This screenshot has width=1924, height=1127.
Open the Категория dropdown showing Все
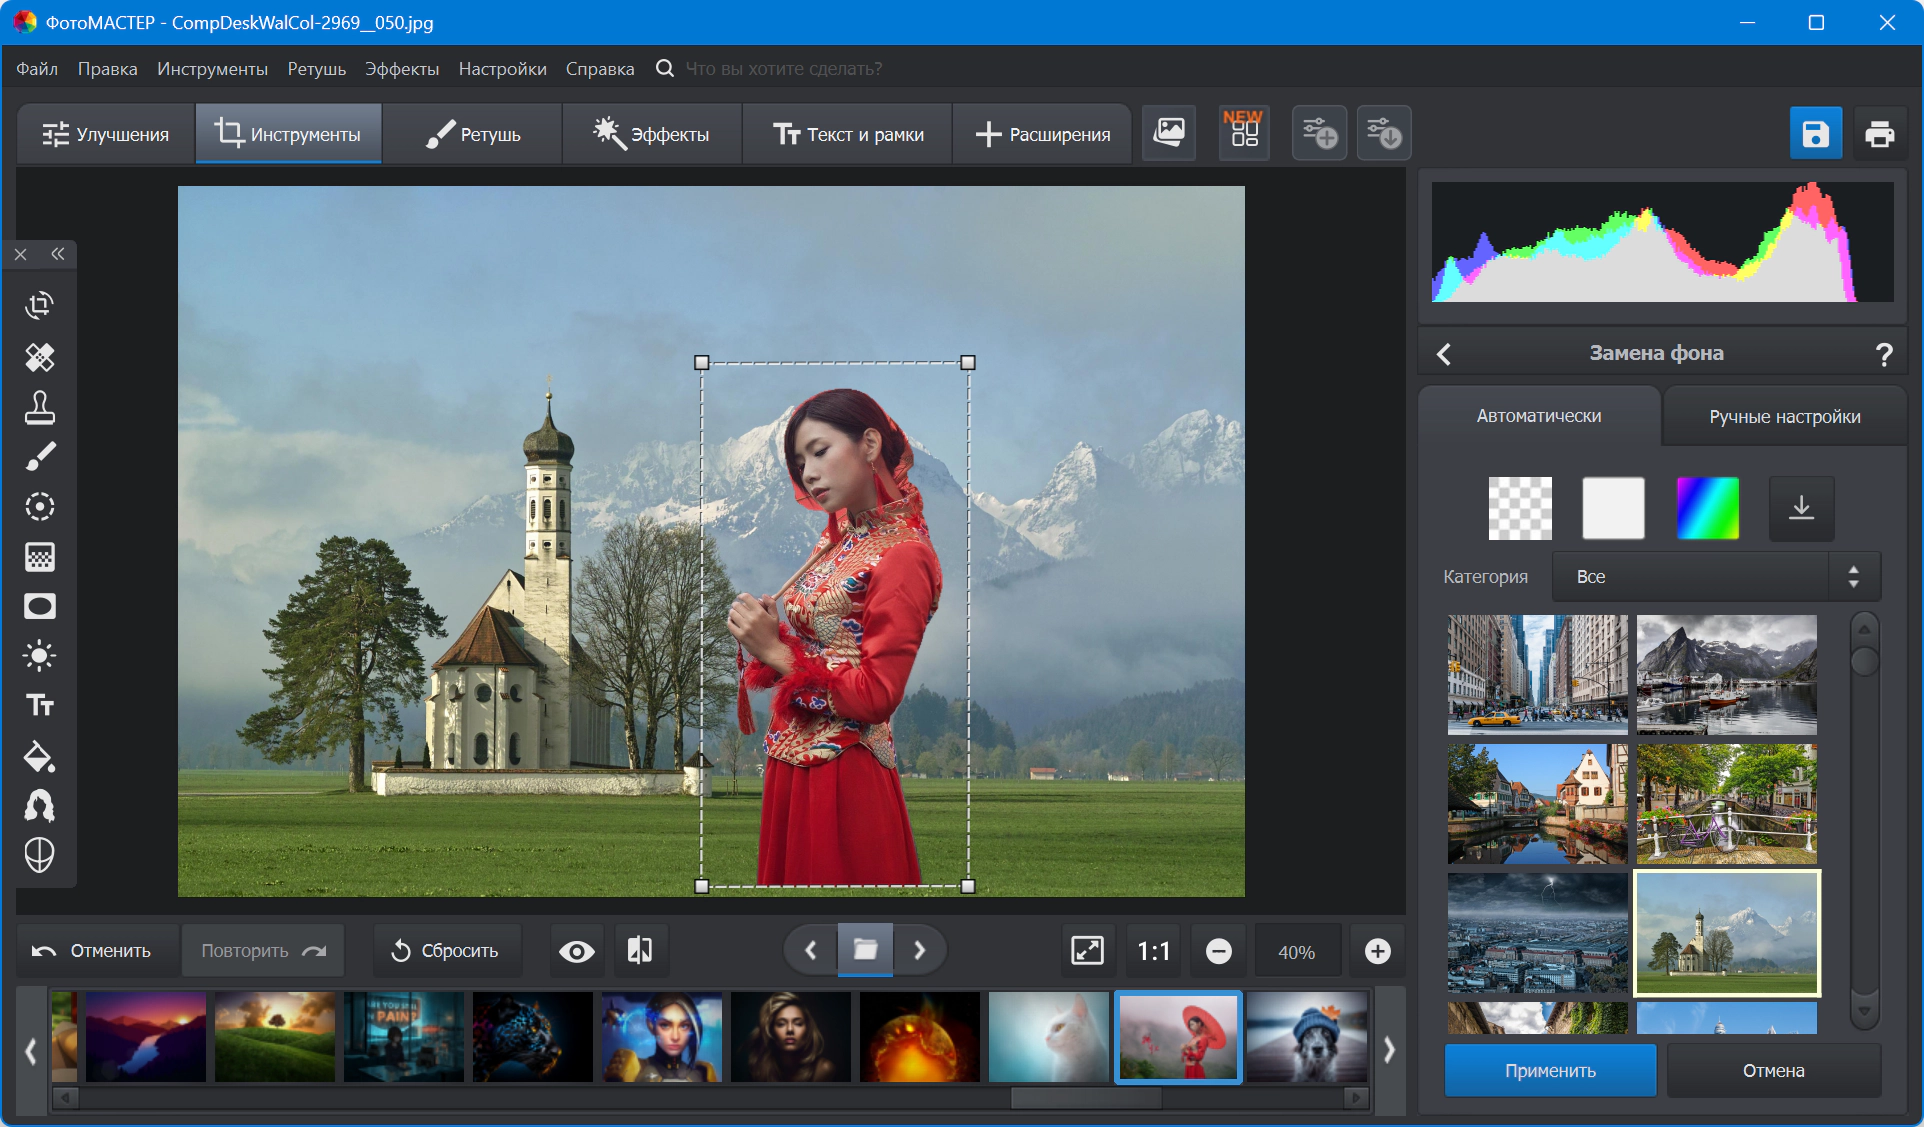click(1715, 576)
